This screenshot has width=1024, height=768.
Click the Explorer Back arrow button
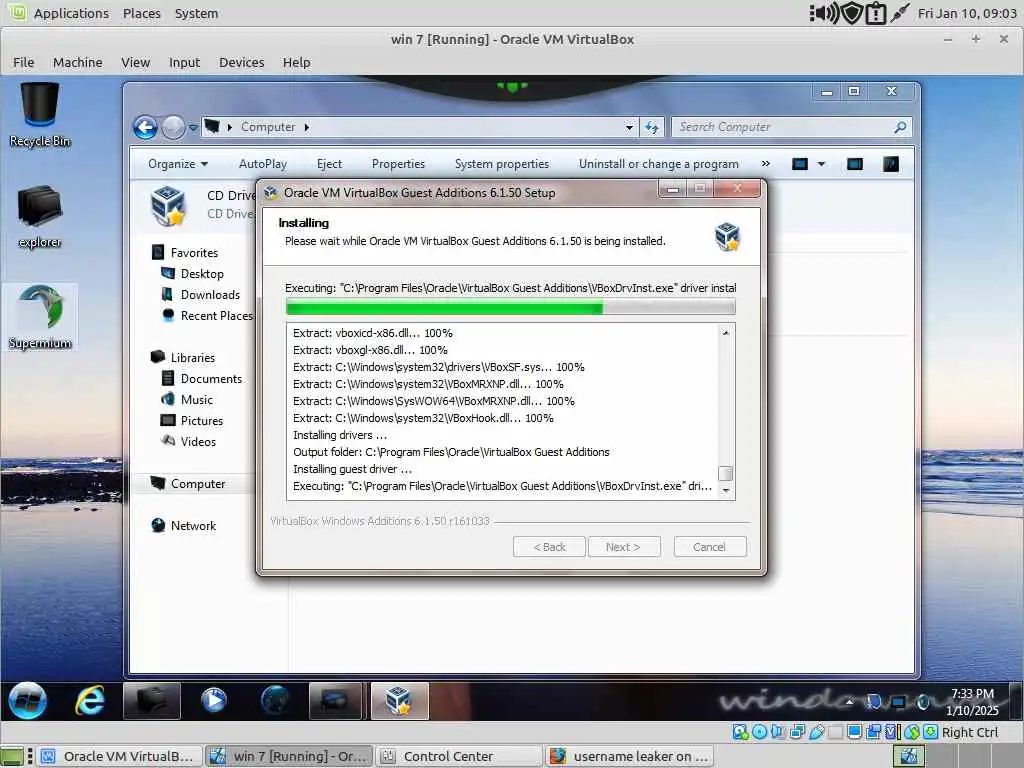pyautogui.click(x=145, y=127)
